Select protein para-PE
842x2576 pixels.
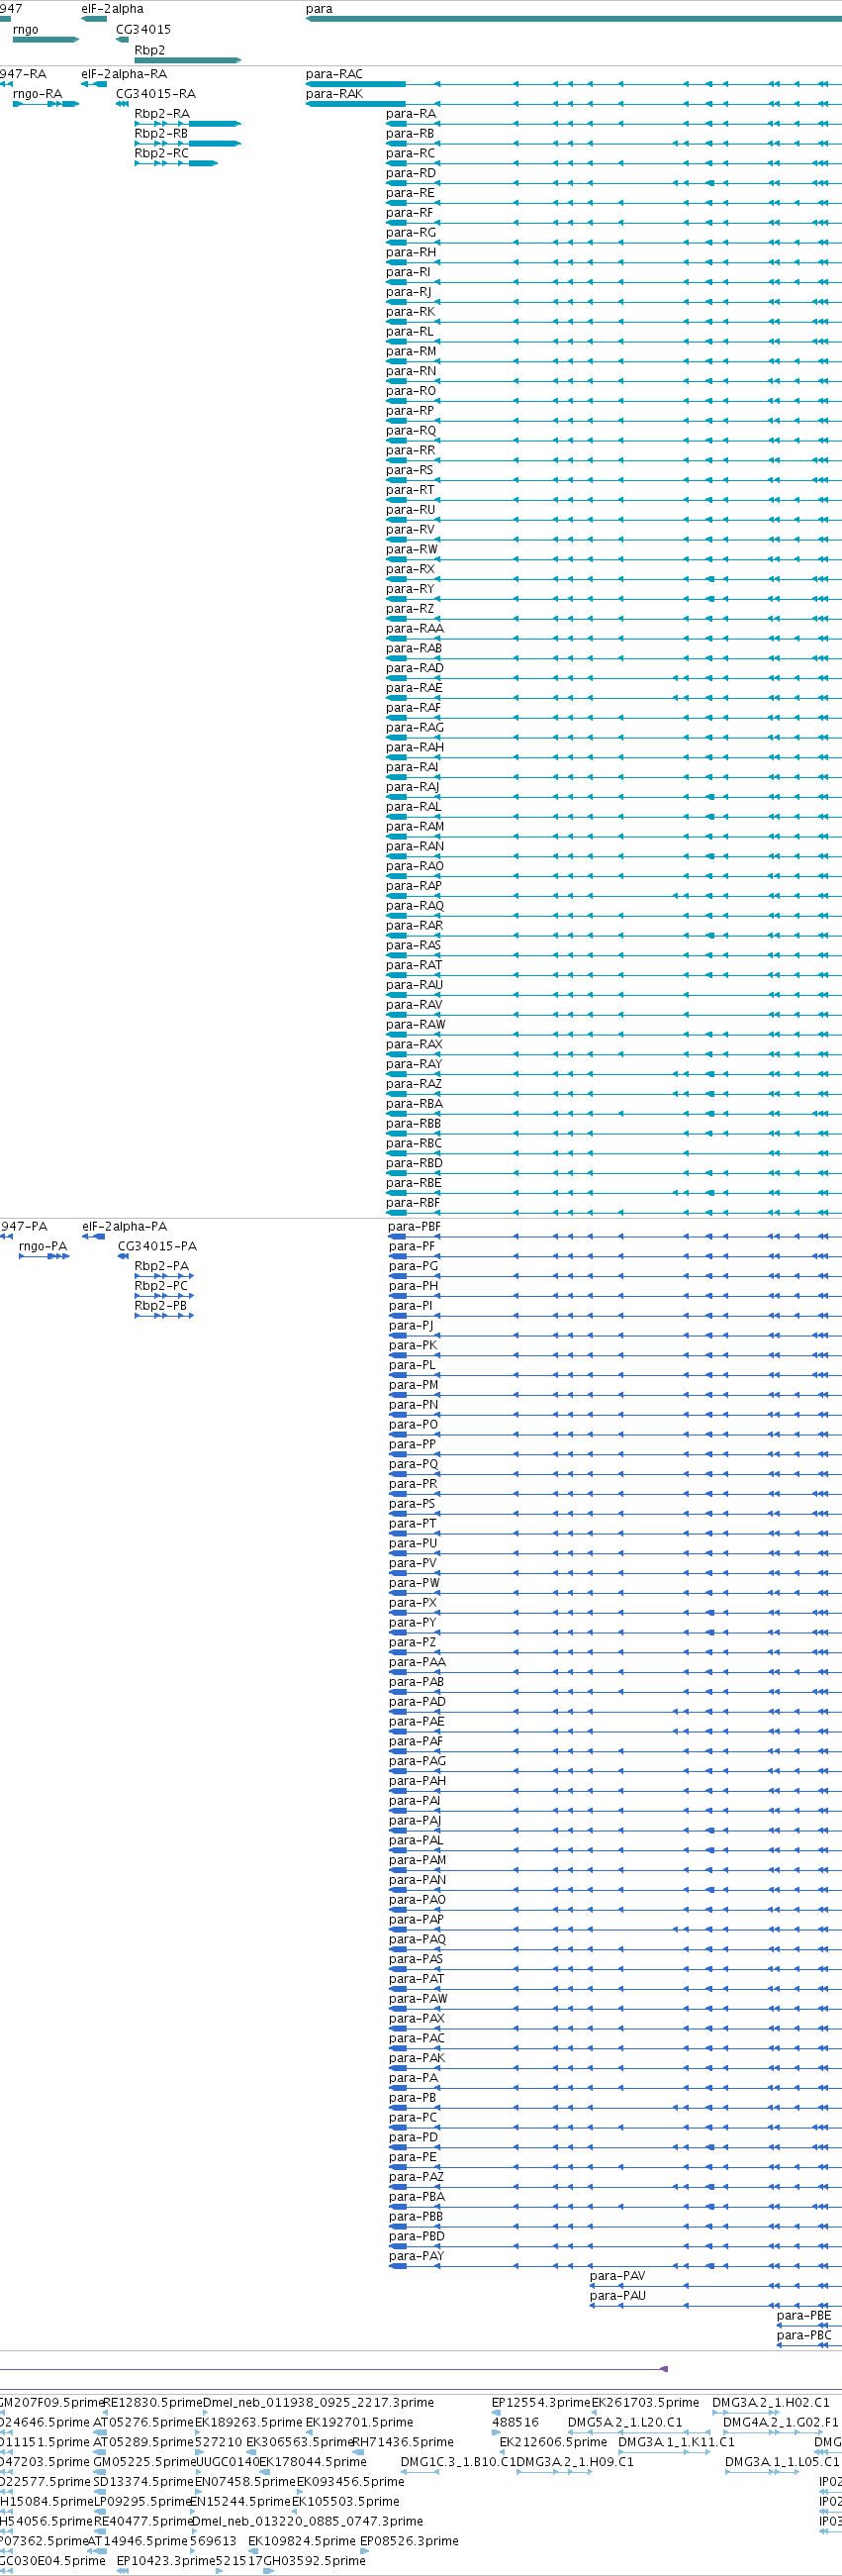412,2156
